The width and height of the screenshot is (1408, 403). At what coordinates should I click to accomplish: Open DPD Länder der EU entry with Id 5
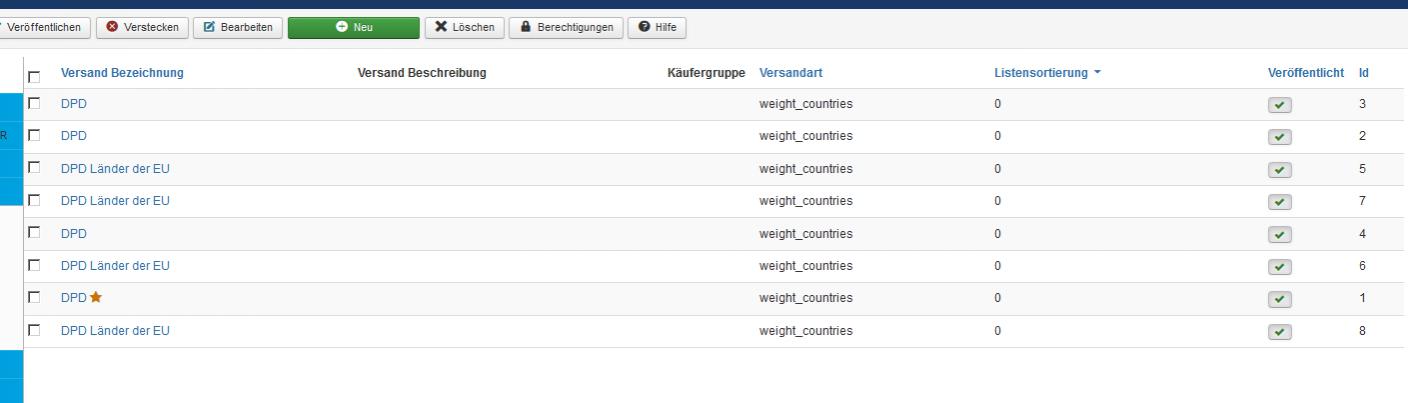(x=115, y=168)
